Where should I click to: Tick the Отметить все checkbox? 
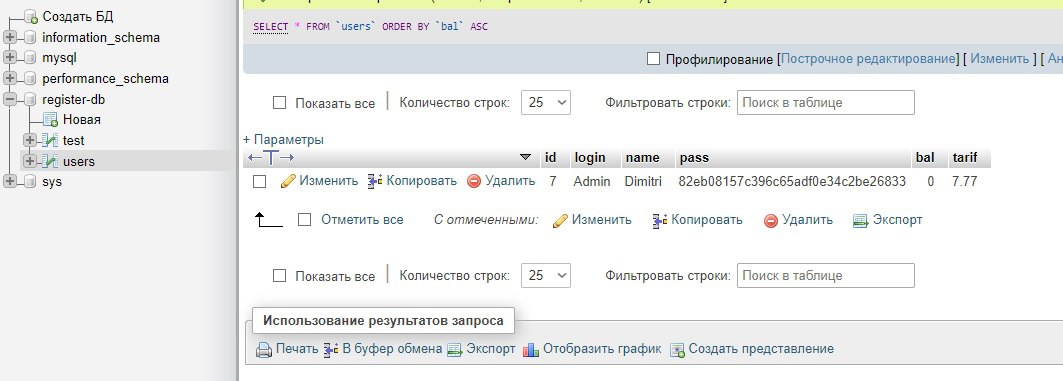click(304, 220)
